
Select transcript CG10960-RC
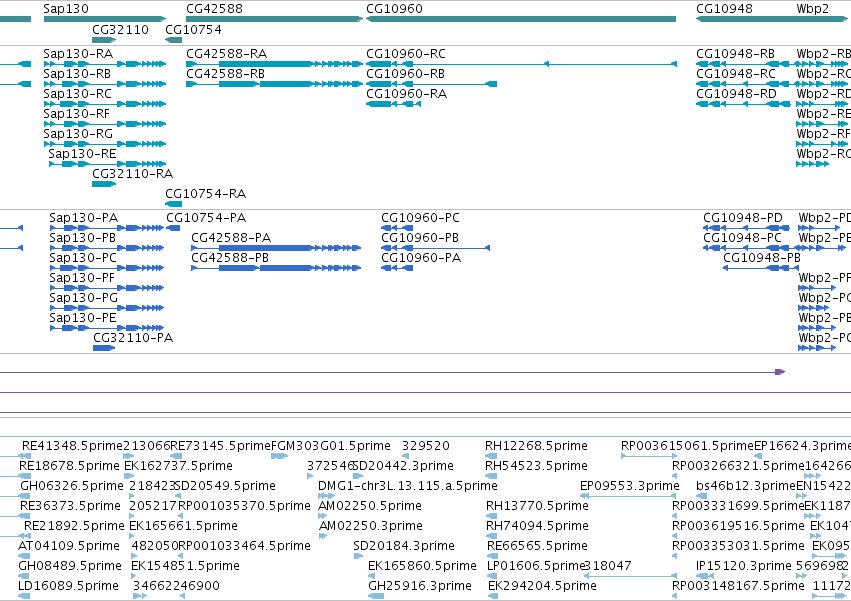tap(406, 54)
